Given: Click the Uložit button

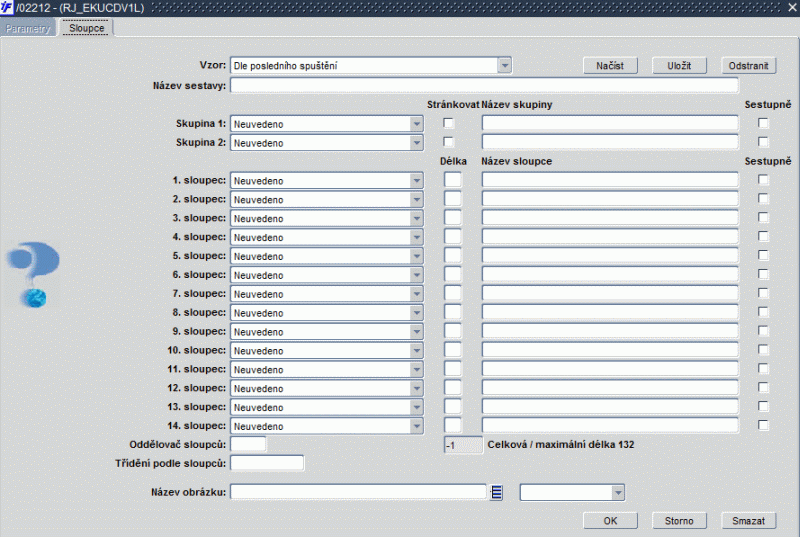Looking at the screenshot, I should click(679, 65).
